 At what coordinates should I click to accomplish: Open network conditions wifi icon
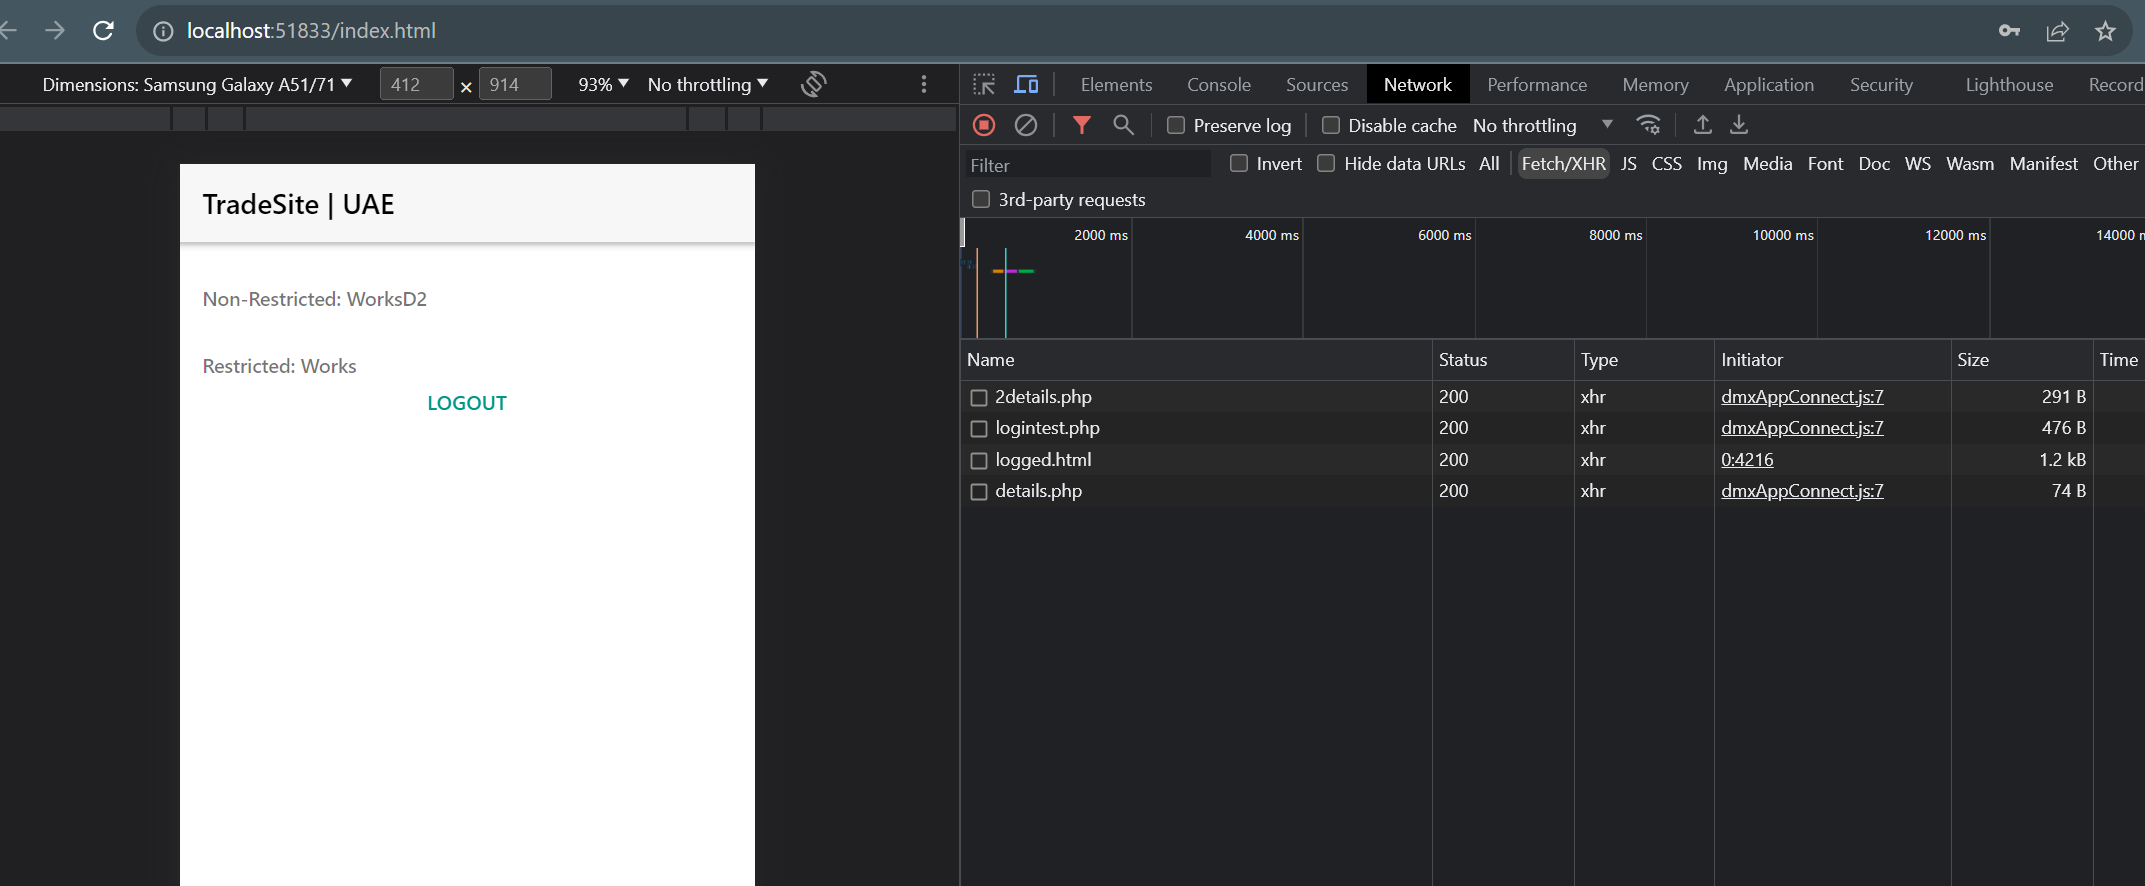pyautogui.click(x=1648, y=125)
